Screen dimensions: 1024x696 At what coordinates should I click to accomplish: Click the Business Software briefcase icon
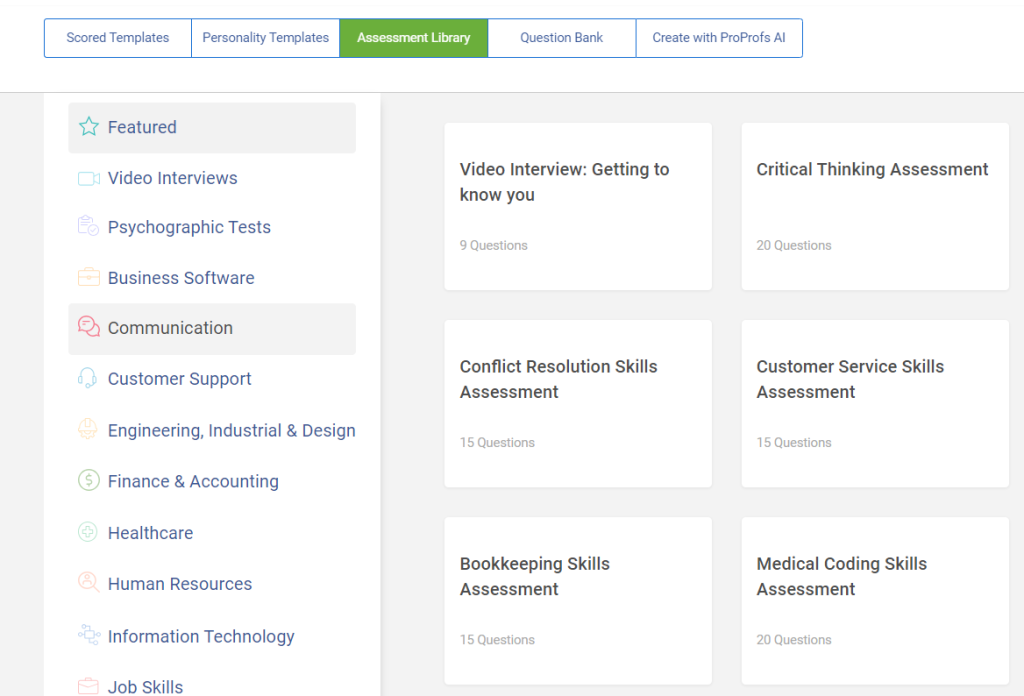click(x=89, y=278)
